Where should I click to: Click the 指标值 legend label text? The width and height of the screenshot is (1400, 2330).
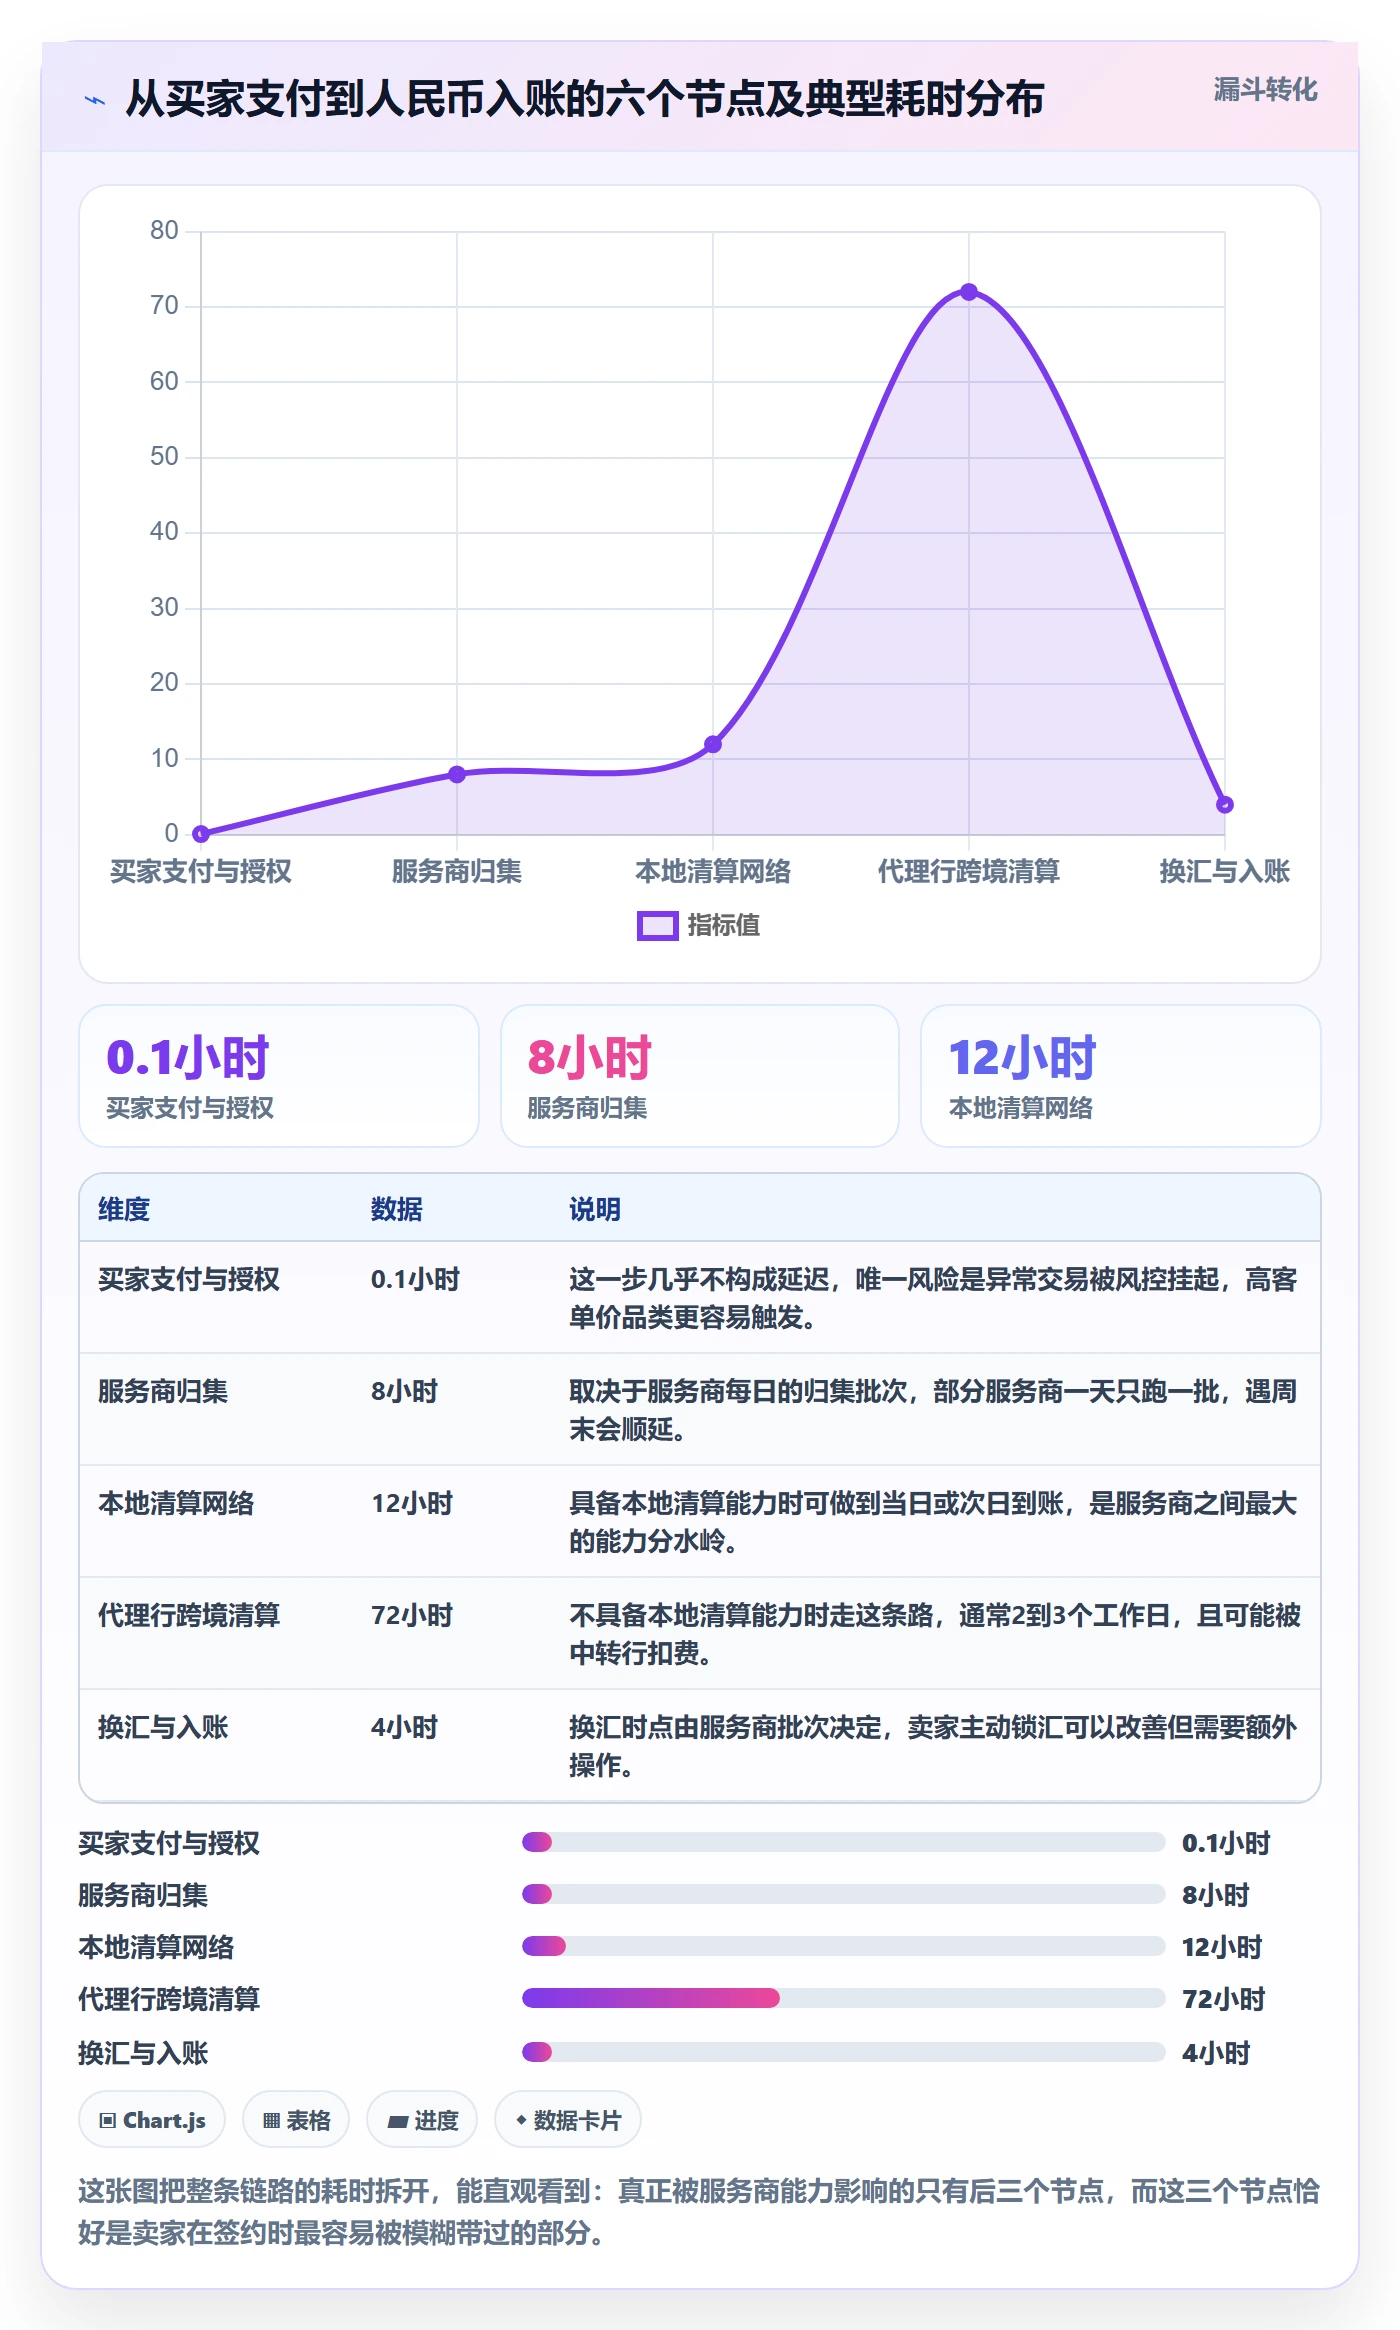pyautogui.click(x=723, y=926)
